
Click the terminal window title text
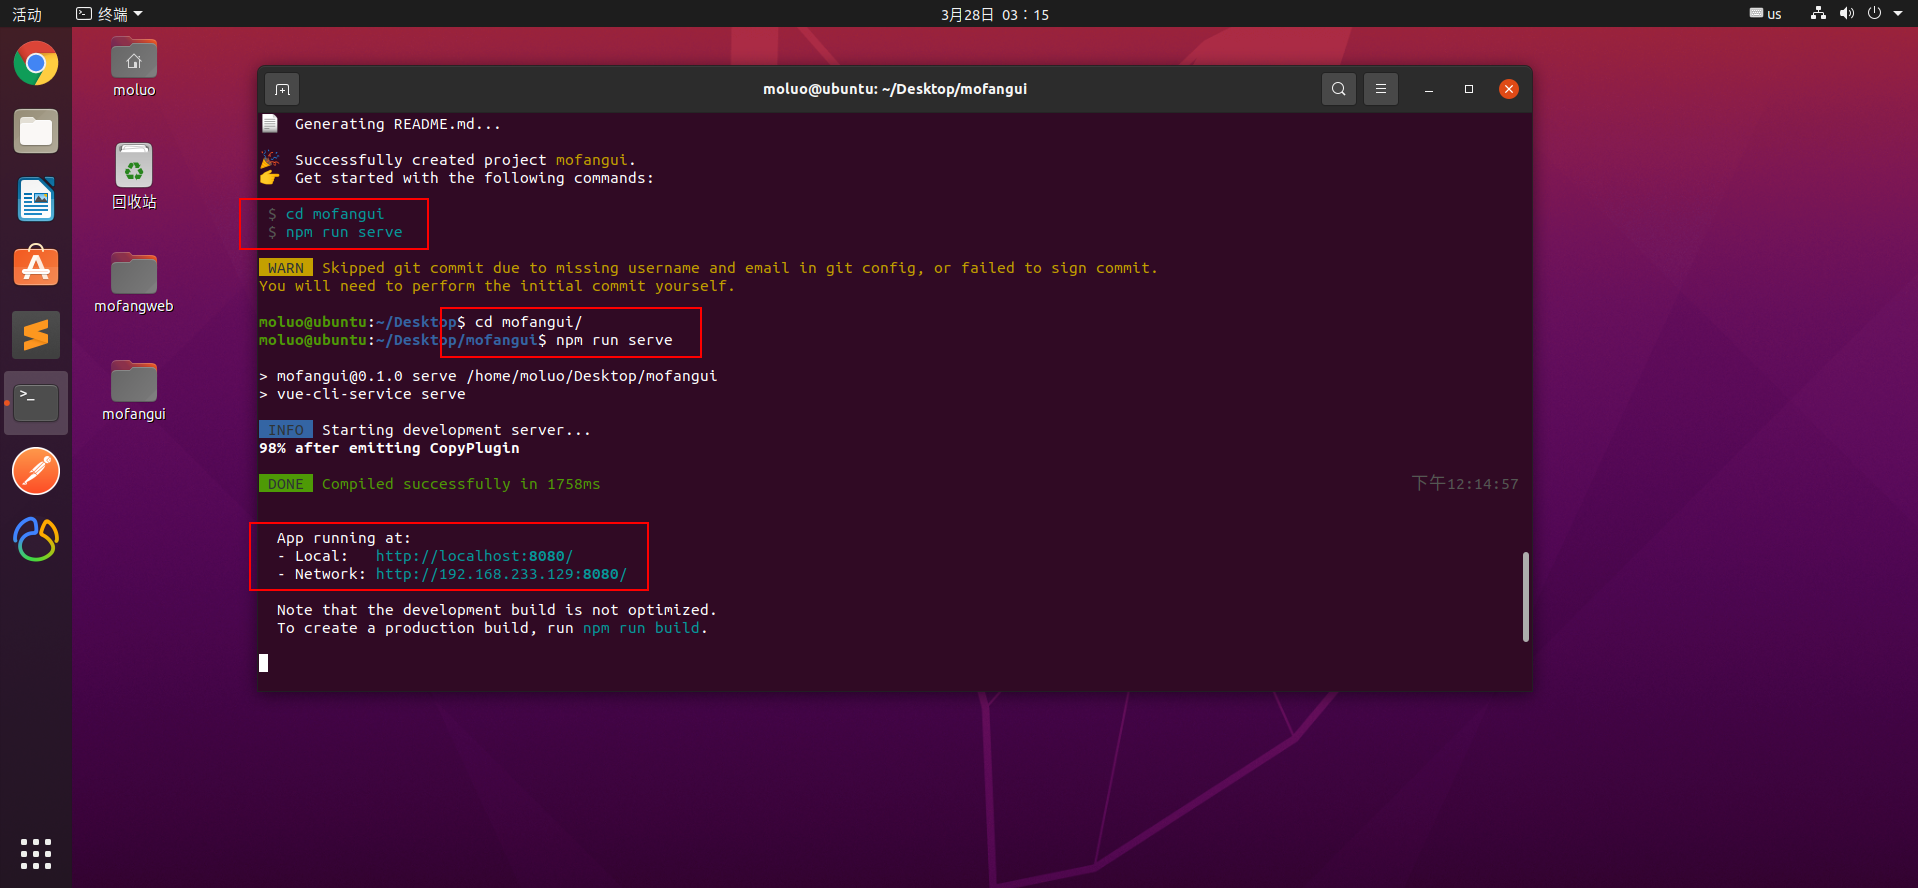[x=895, y=89]
